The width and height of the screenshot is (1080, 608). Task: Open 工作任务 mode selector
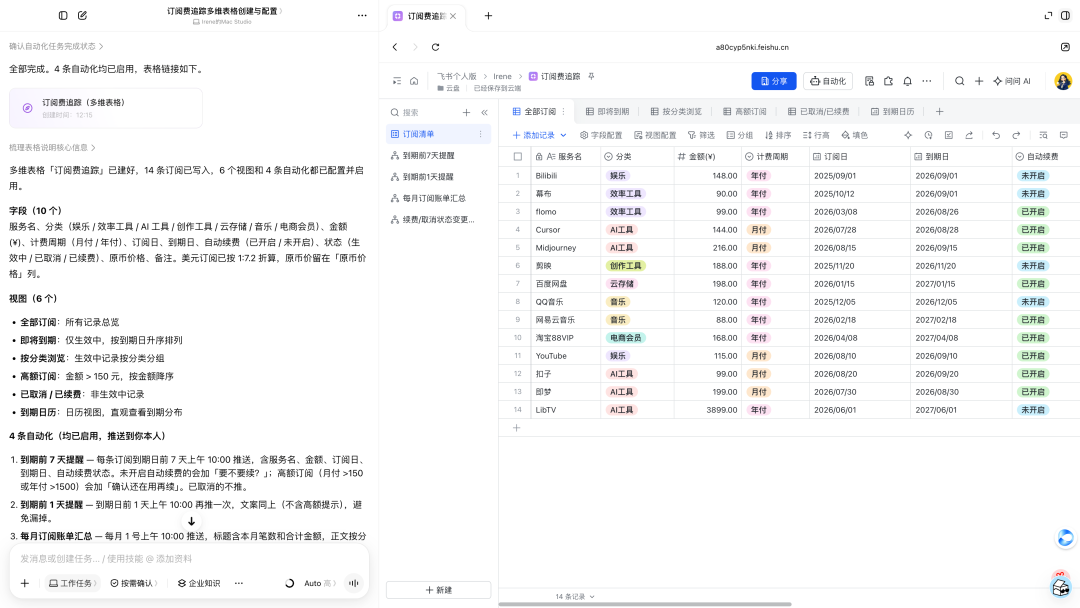72,583
